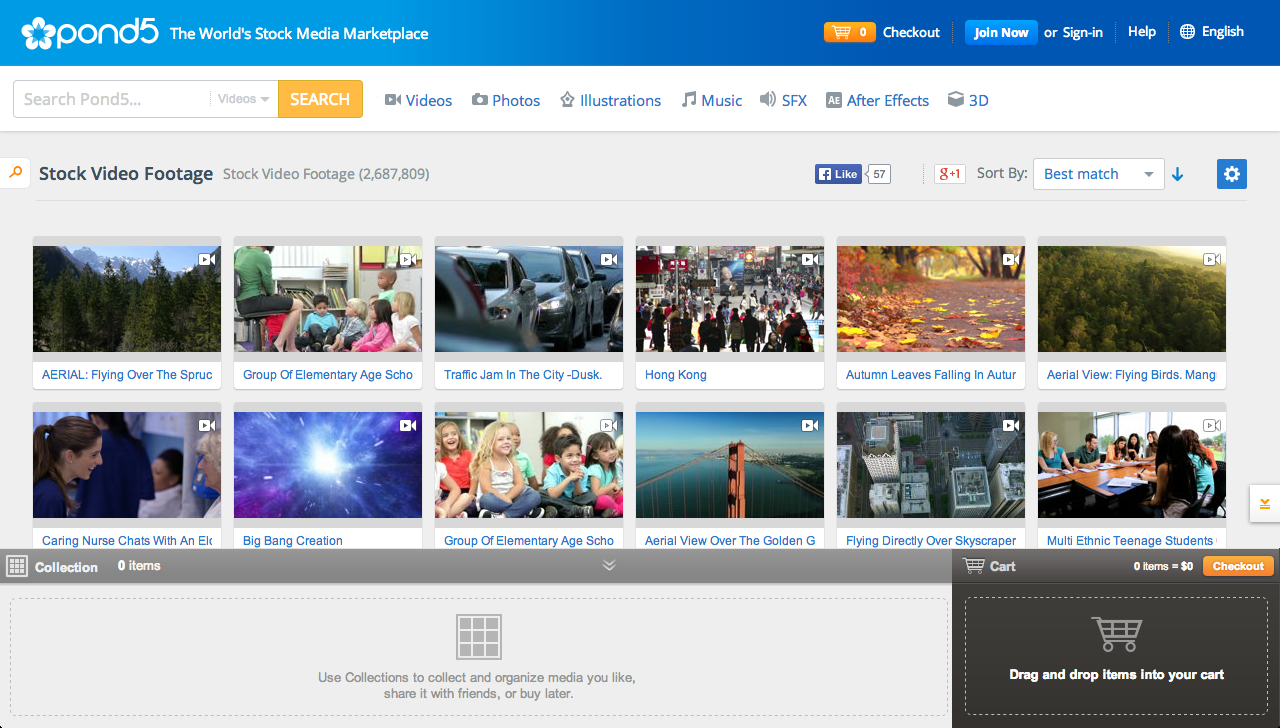Screen dimensions: 1280x728
Task: Toggle sort direction with the blue arrow
Action: (x=1178, y=173)
